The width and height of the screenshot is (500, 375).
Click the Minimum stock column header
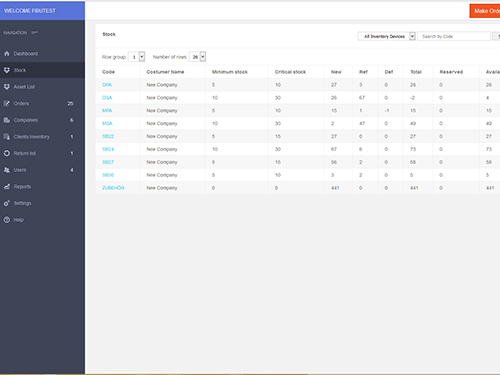click(x=230, y=72)
